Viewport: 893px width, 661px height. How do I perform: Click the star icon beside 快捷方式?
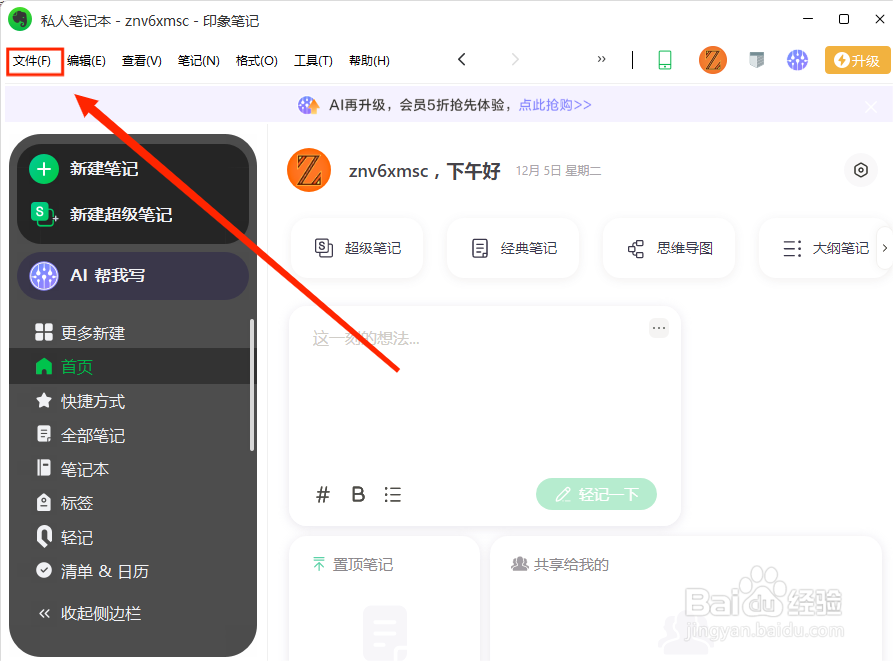(x=44, y=401)
